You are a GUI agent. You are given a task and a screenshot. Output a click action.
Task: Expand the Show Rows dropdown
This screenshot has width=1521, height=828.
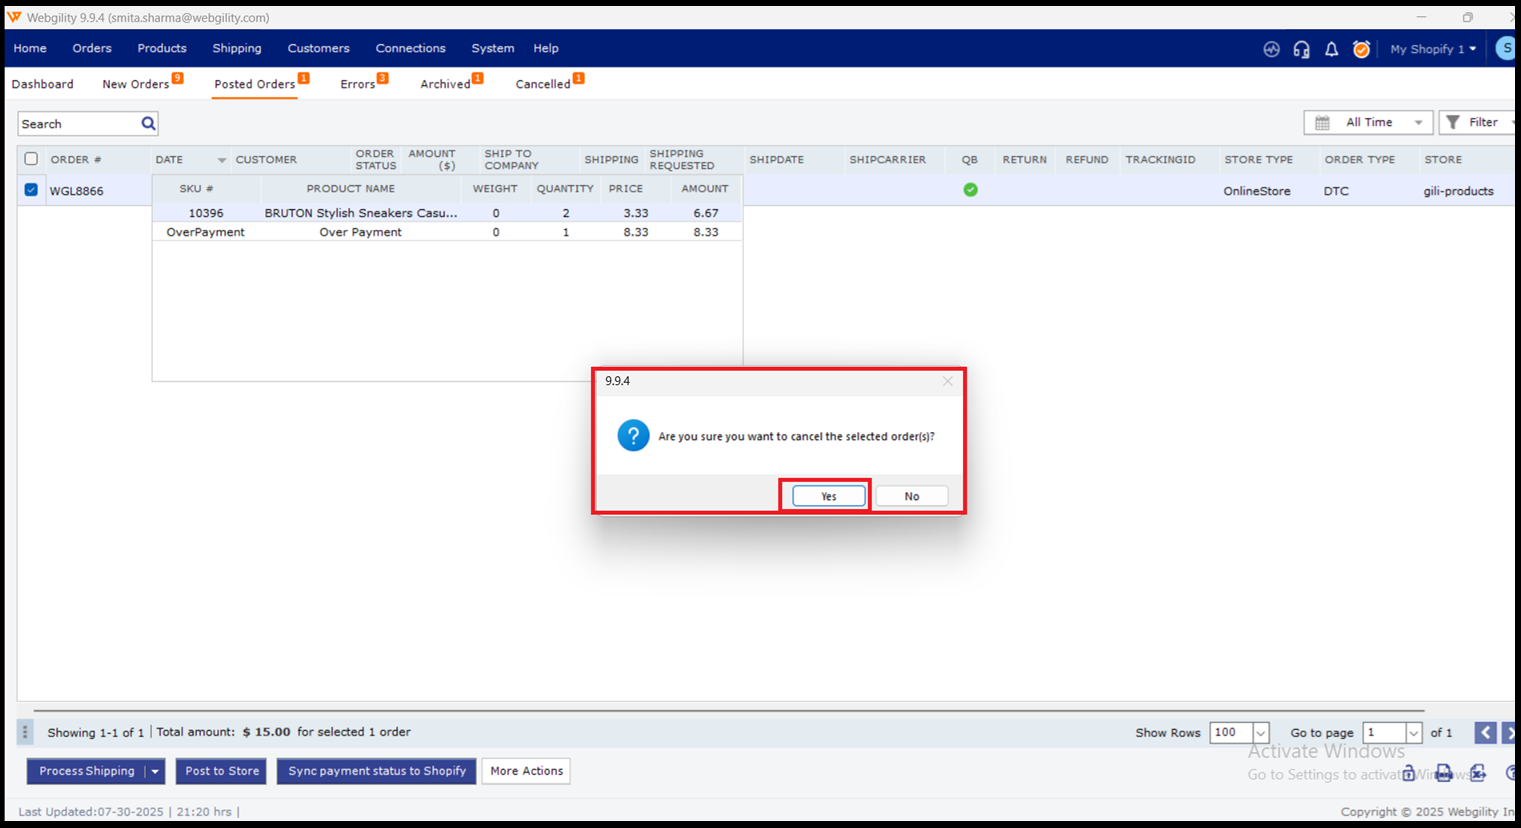[x=1260, y=733]
